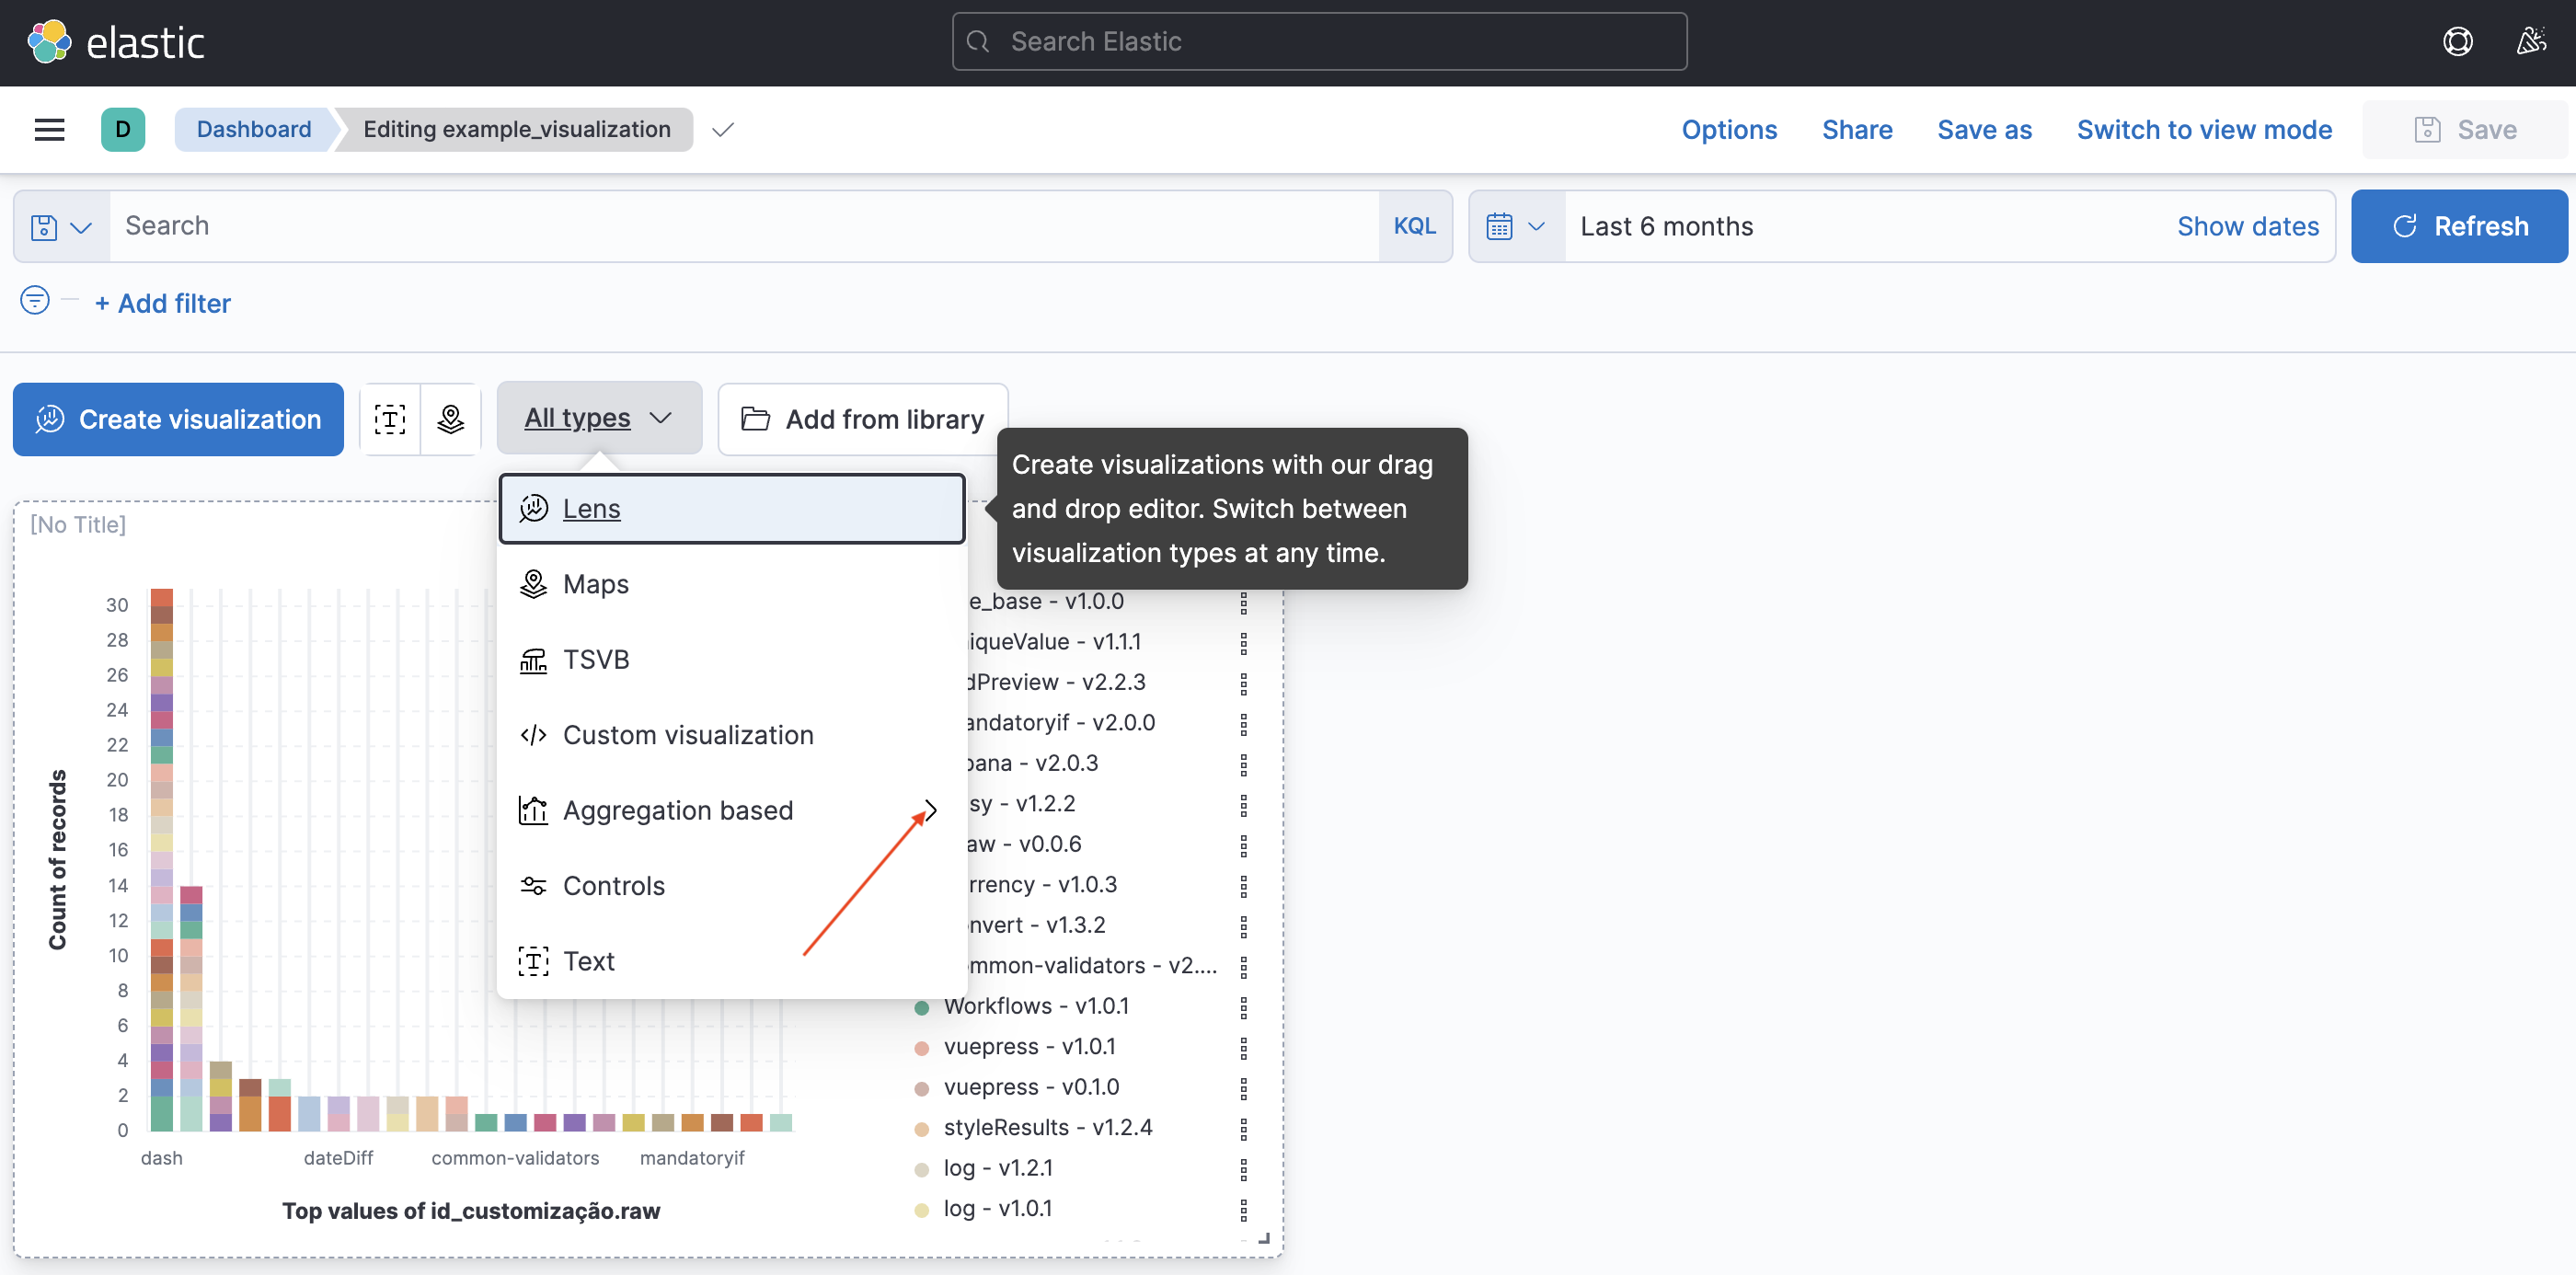Choose TSVB from the types menu
The width and height of the screenshot is (2576, 1275).
(732, 660)
